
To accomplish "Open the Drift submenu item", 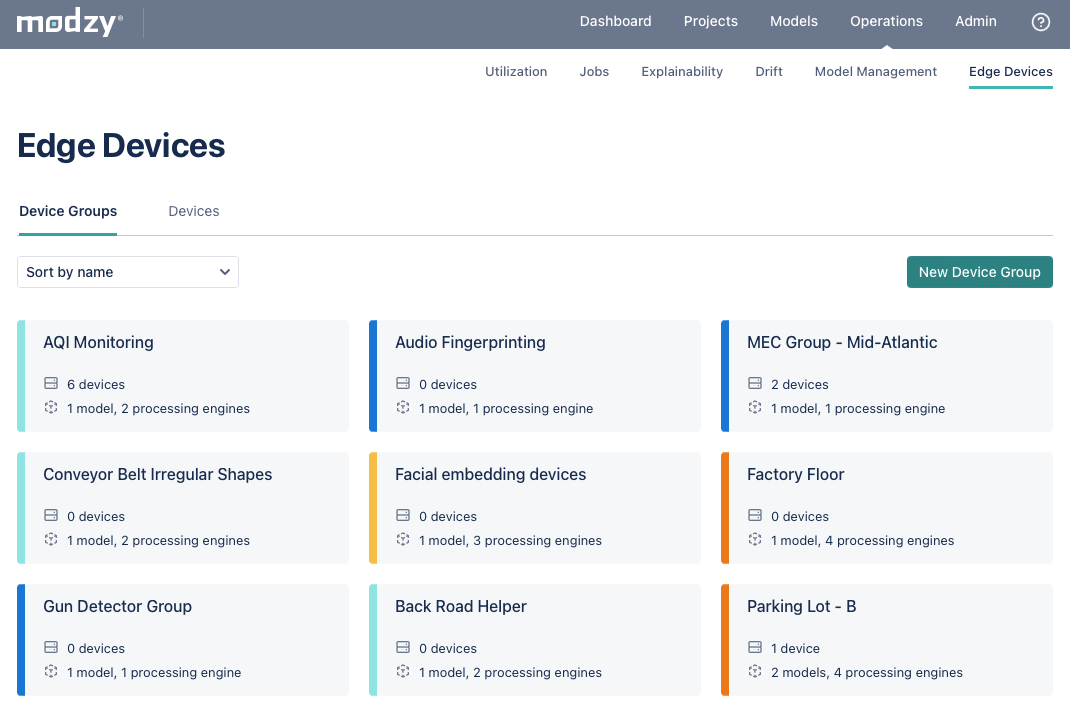I will pos(768,72).
